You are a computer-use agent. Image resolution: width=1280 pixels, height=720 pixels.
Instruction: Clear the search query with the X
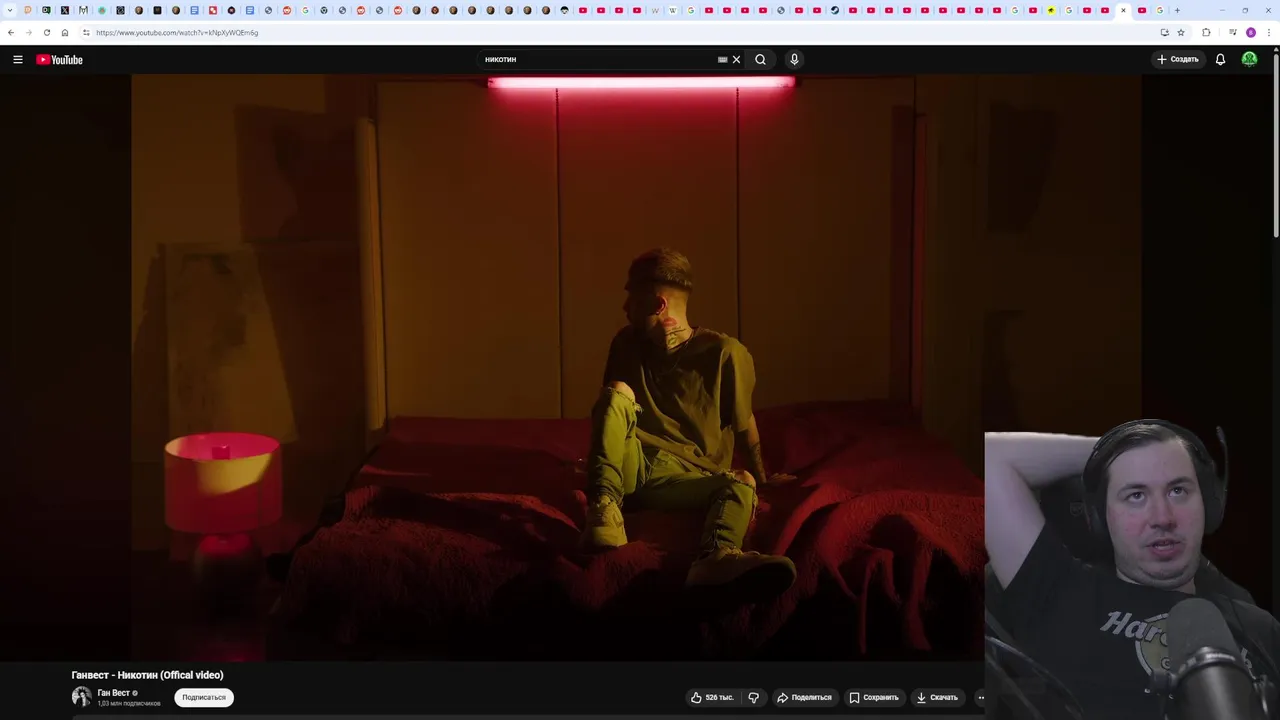click(x=737, y=59)
